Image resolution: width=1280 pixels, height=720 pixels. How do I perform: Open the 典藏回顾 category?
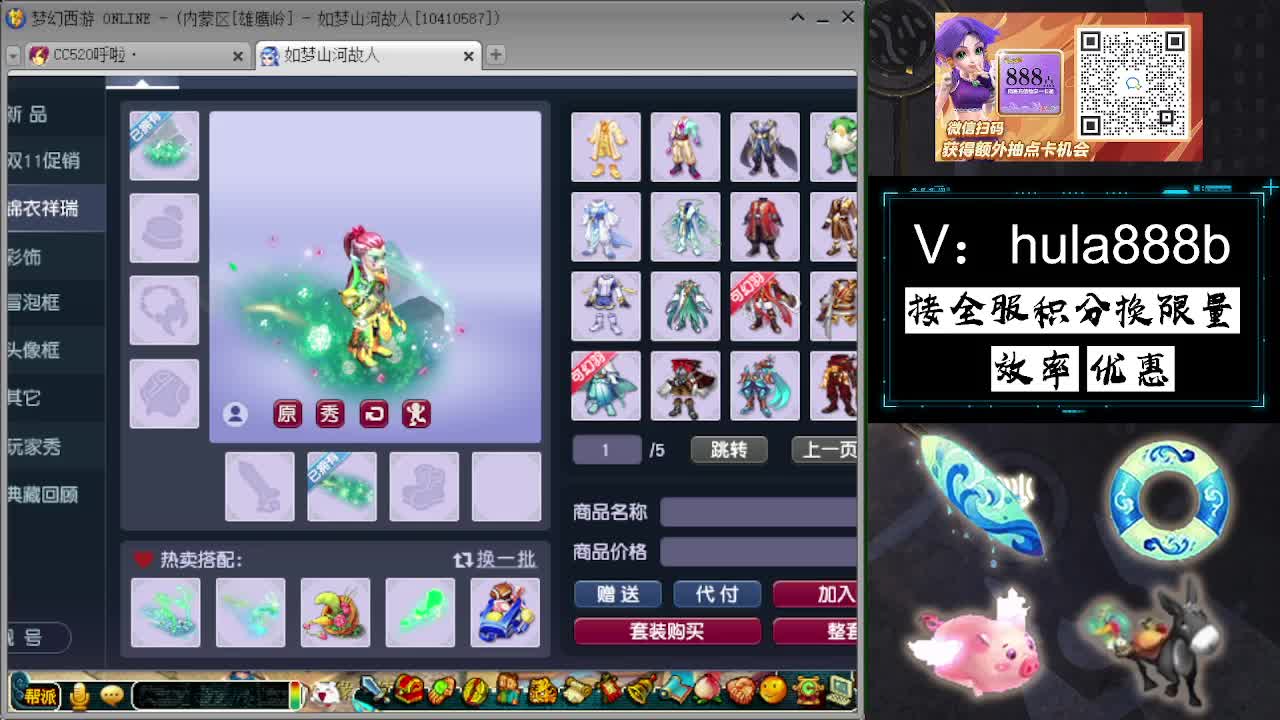[x=55, y=494]
